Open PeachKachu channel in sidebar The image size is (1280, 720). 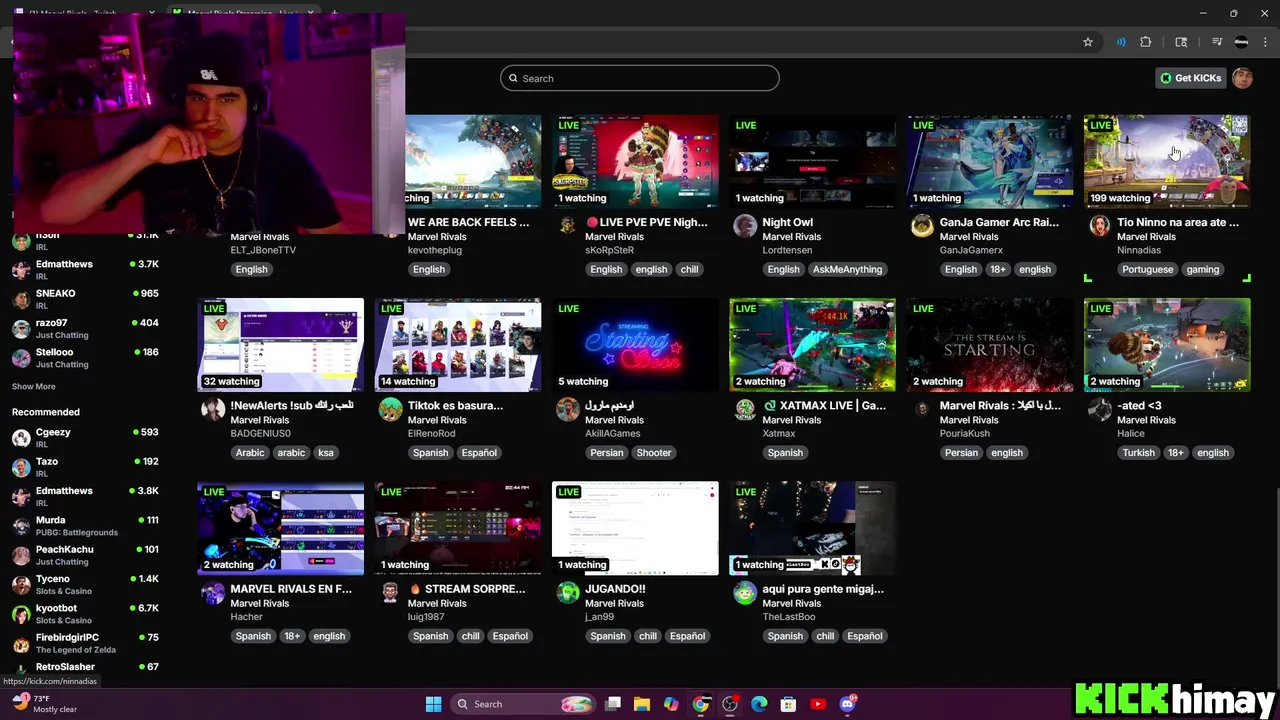click(85, 555)
